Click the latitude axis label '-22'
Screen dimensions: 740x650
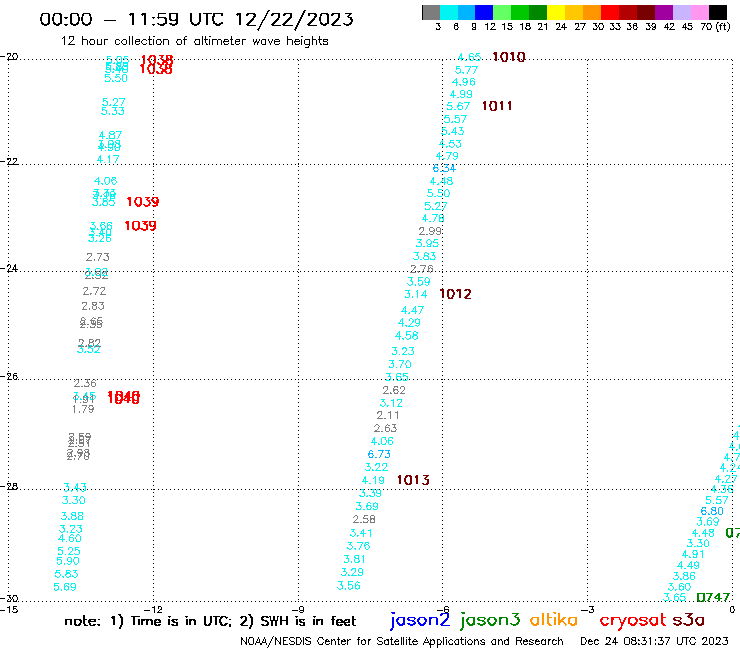pyautogui.click(x=9, y=161)
